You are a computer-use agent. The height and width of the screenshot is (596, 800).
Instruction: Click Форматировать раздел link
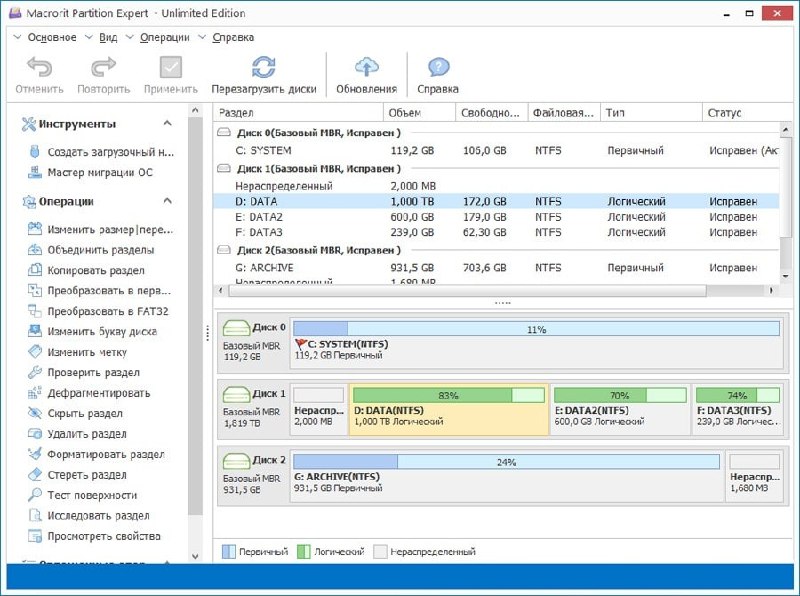(x=105, y=454)
